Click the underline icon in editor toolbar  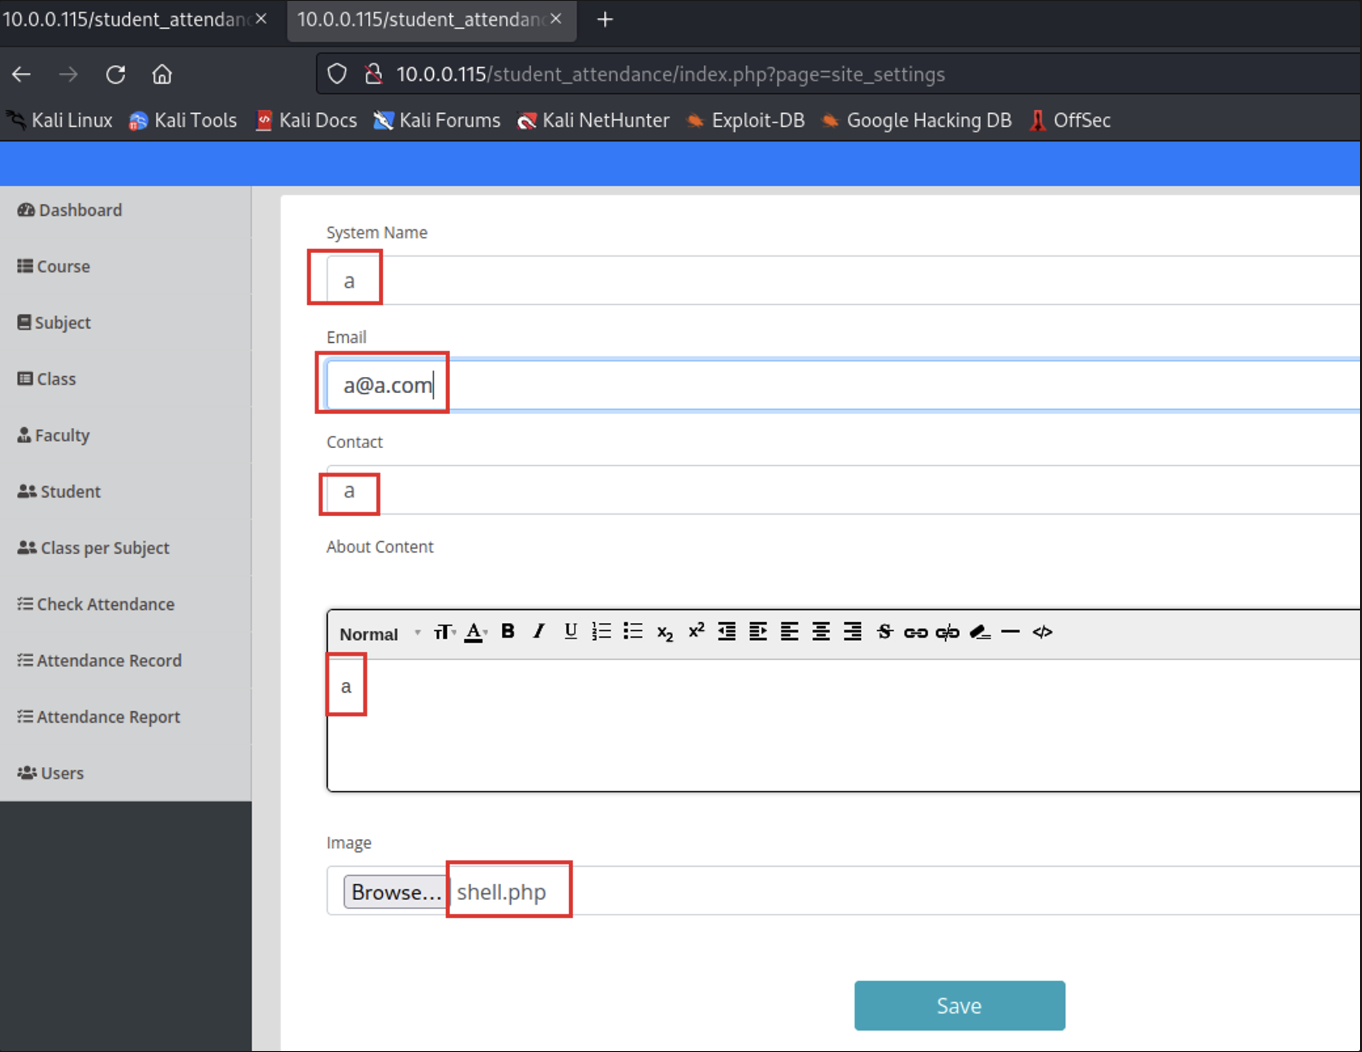click(x=570, y=632)
